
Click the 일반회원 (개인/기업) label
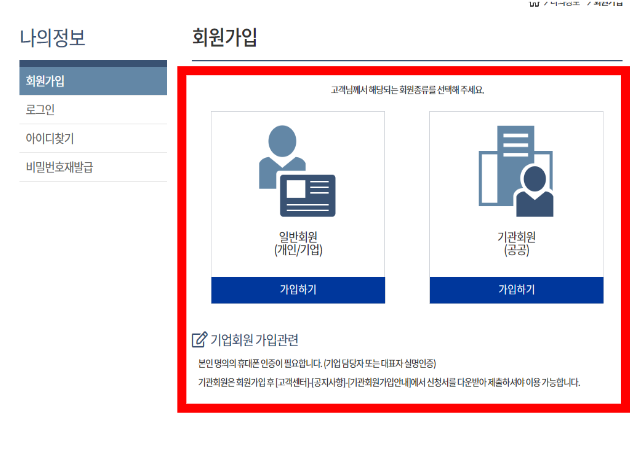coord(298,243)
